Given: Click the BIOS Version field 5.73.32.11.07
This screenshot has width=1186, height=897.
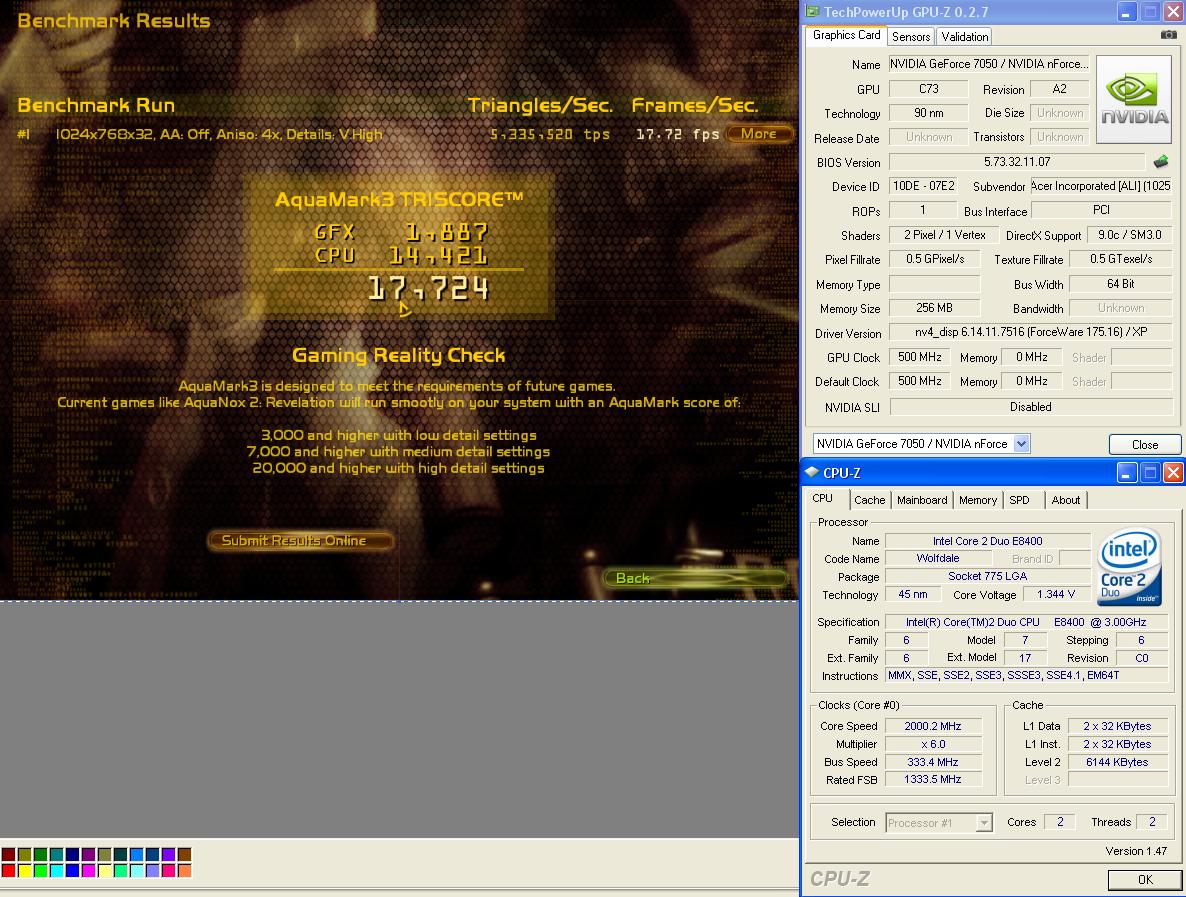Looking at the screenshot, I should [x=1017, y=162].
